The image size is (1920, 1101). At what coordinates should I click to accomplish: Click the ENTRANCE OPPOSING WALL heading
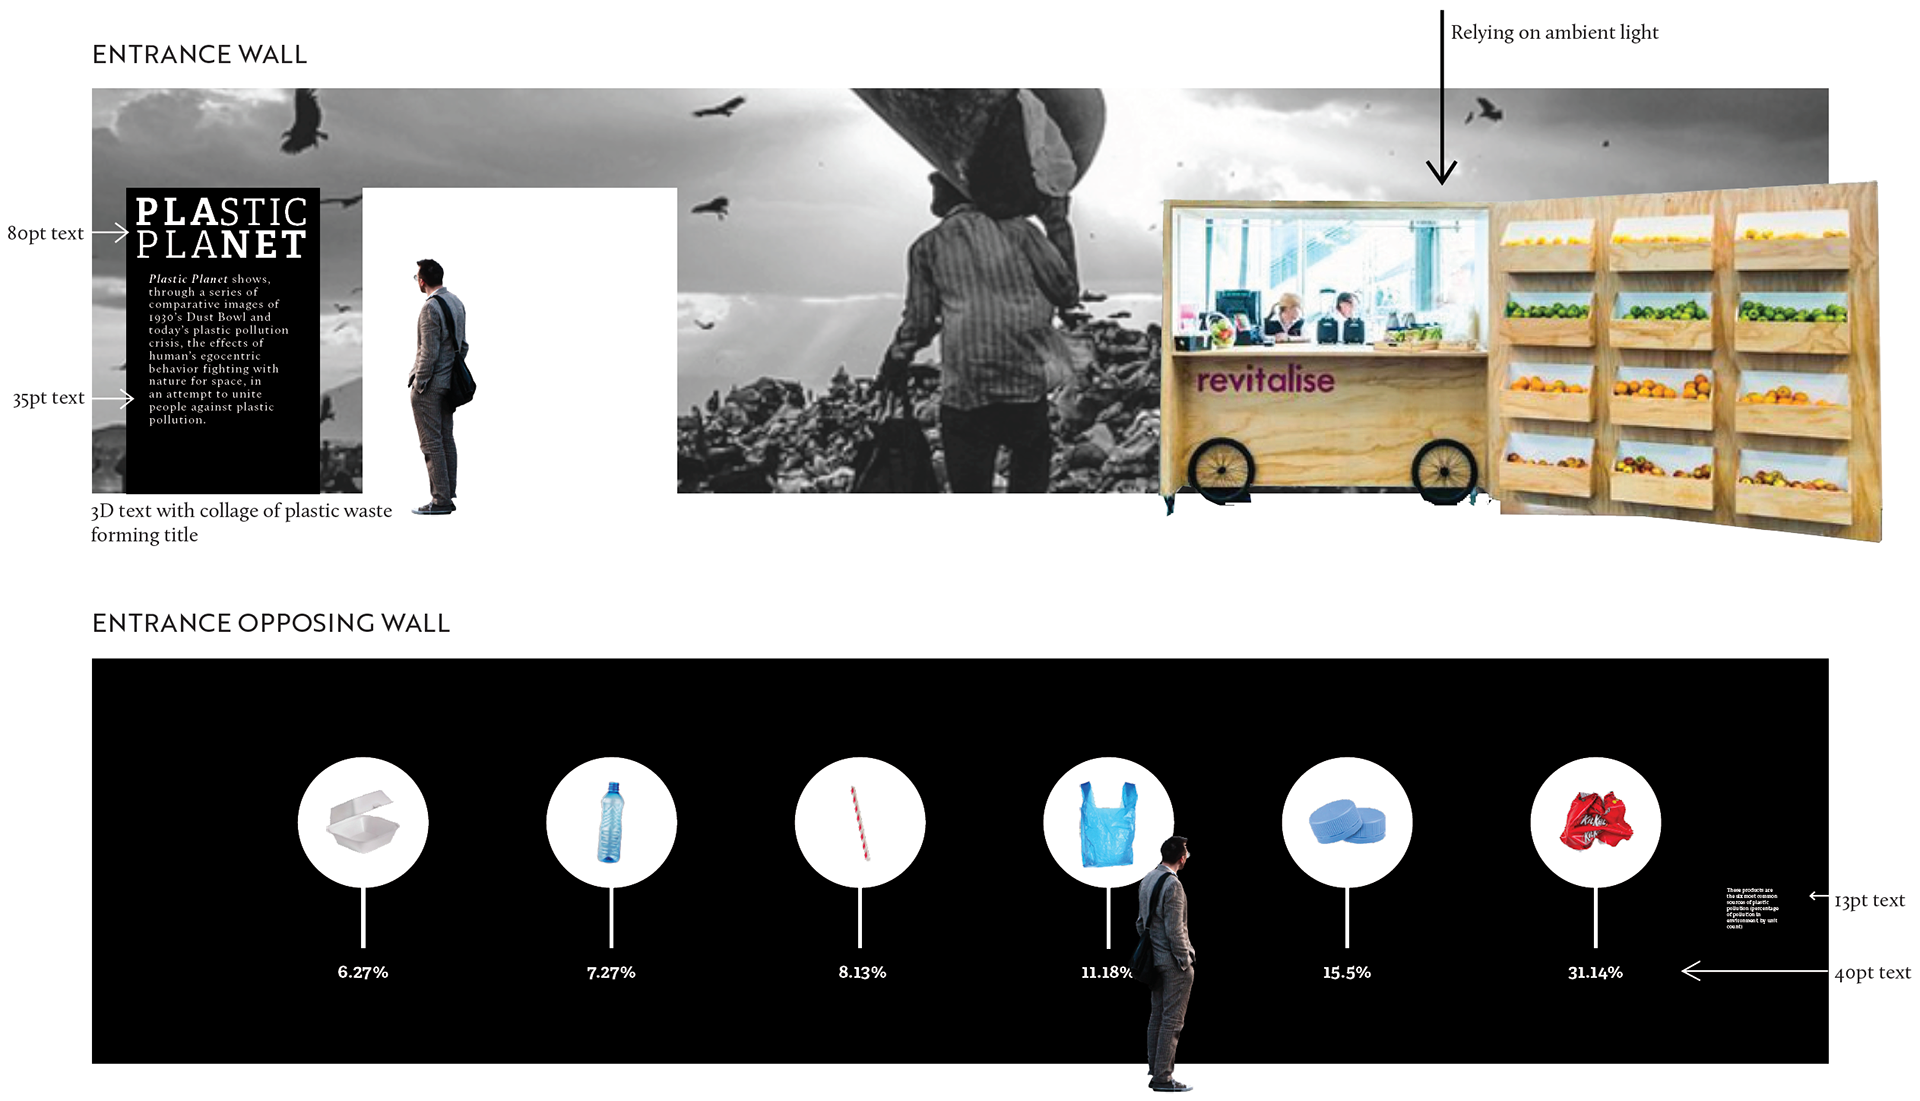271,623
